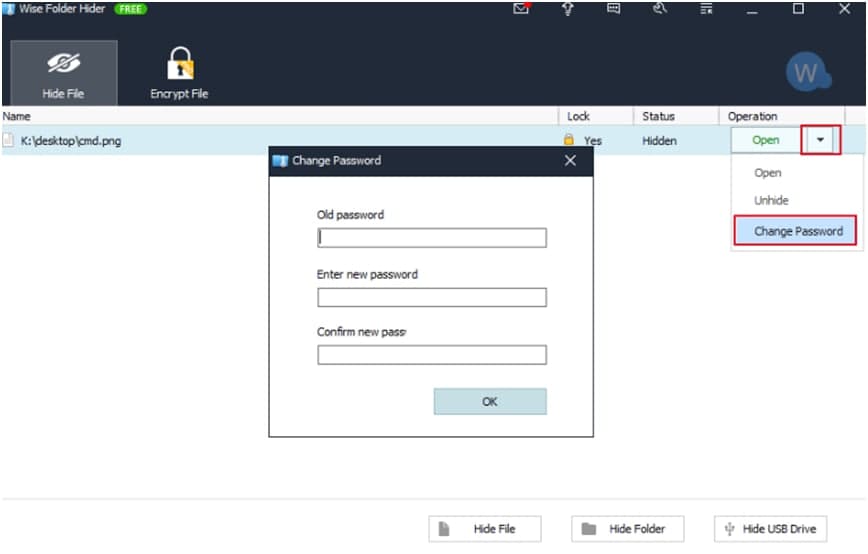Click the Confirm new password field
This screenshot has height=554, width=868.
pos(432,355)
